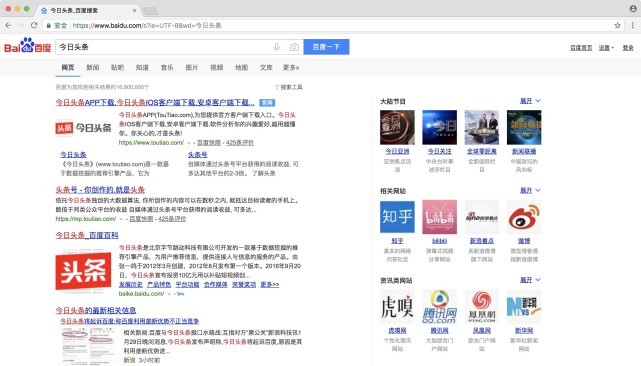The image size is (641, 366).
Task: Switch to 地图 search tab
Action: tap(241, 67)
